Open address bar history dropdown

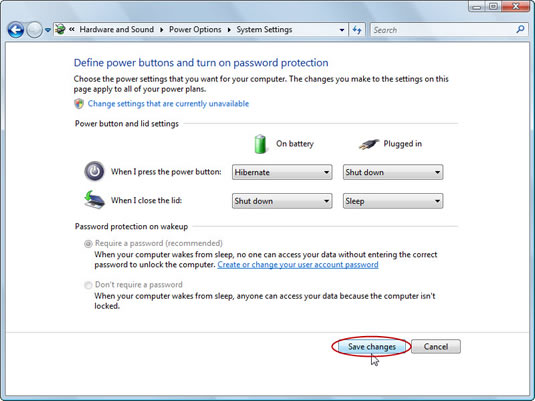pyautogui.click(x=342, y=30)
